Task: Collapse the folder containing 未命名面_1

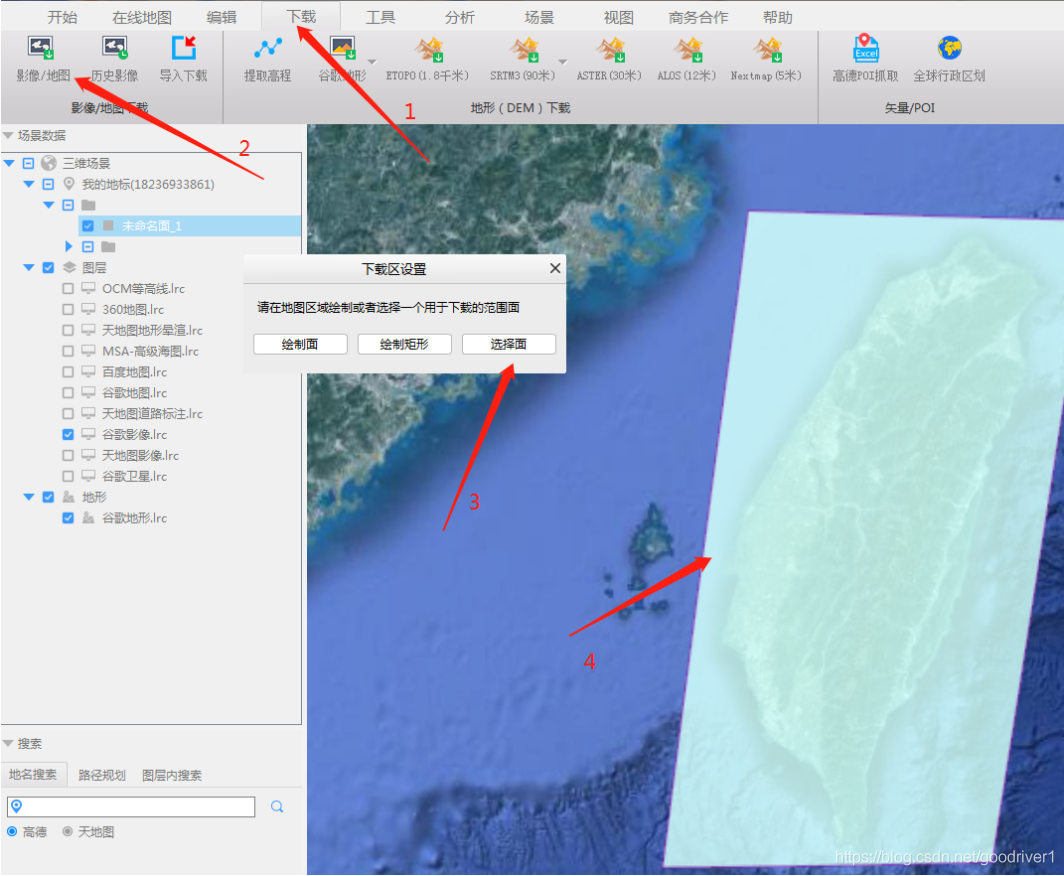Action: pos(49,205)
